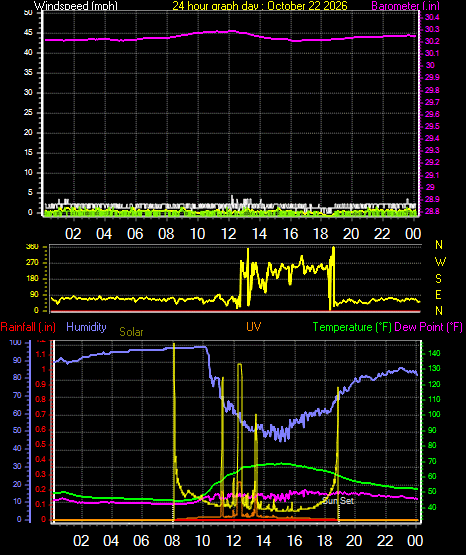Click the "S" compass label beside wind direction chart
This screenshot has width=466, height=555.
click(x=438, y=279)
